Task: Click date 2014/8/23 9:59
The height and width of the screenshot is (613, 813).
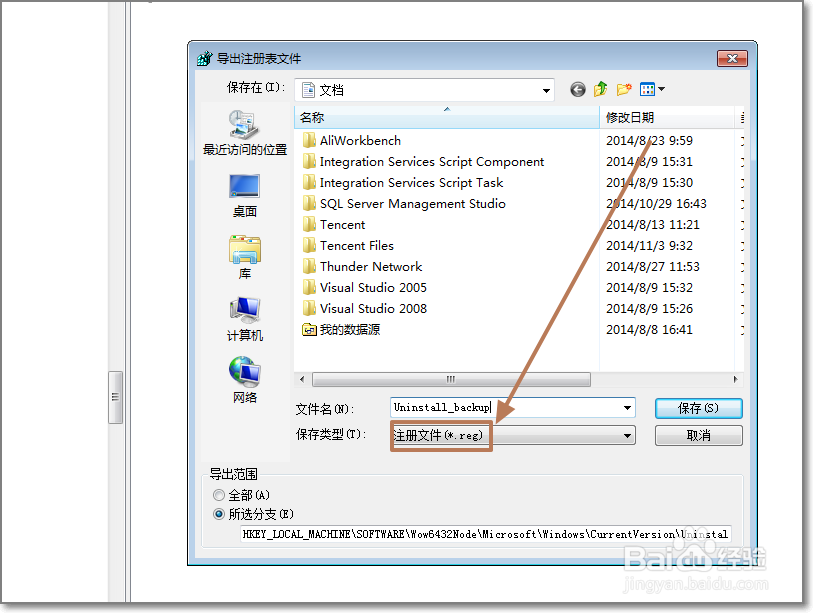Action: (x=649, y=141)
